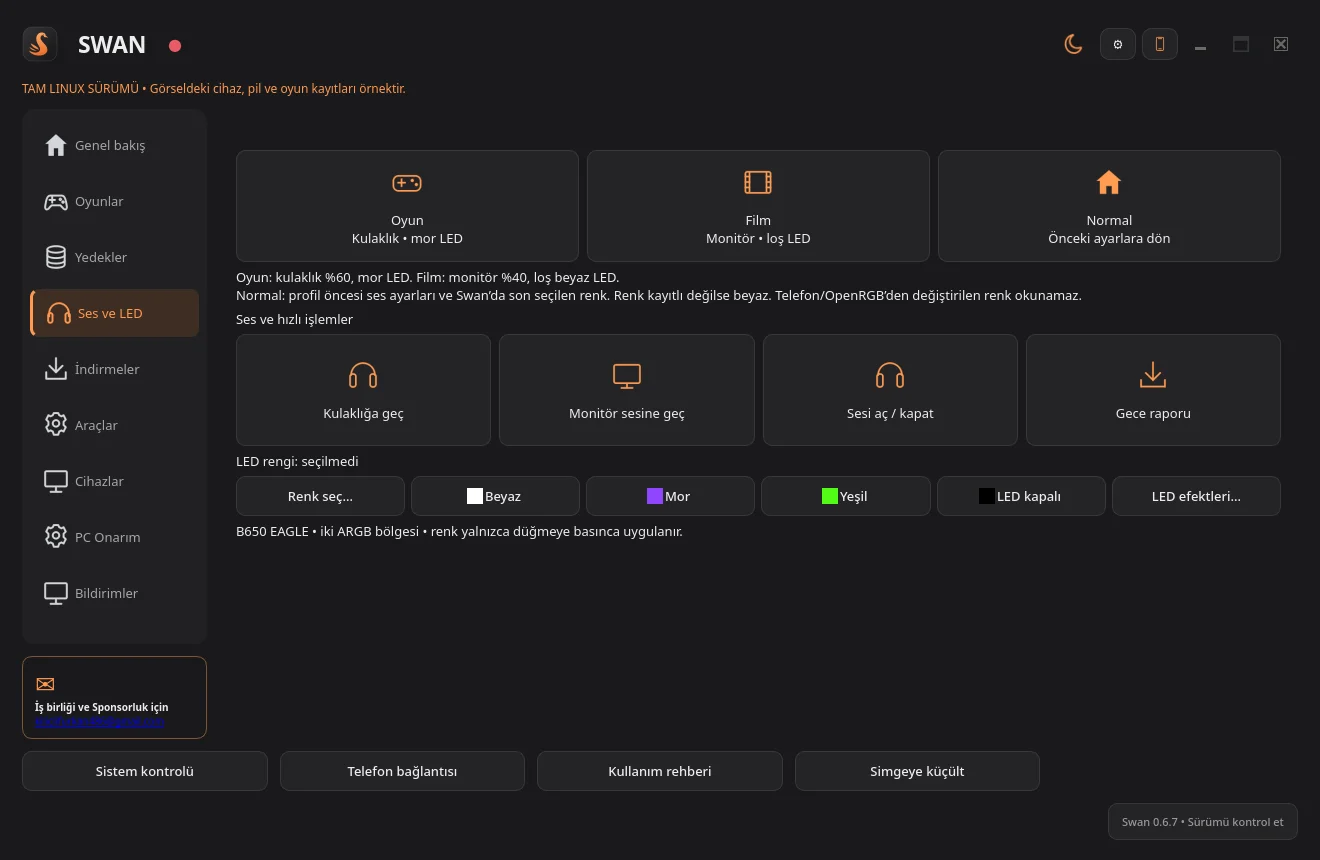Open İndirmeler sidebar section

[x=114, y=369]
